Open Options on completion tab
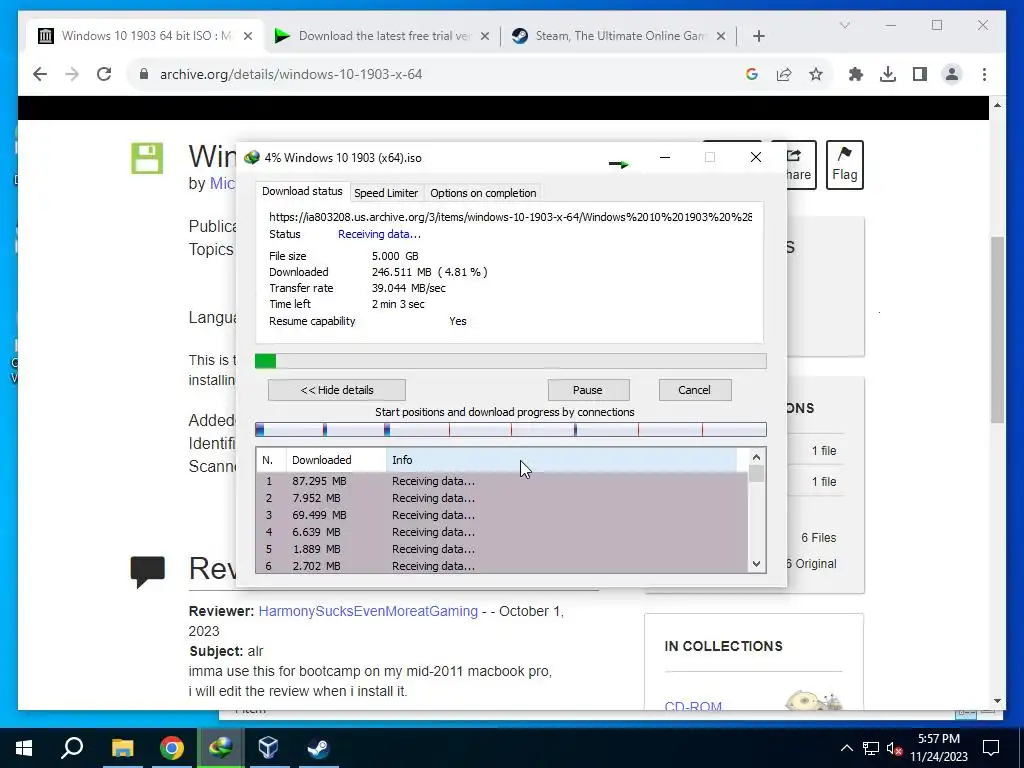Screen dimensions: 1024x768 point(483,193)
